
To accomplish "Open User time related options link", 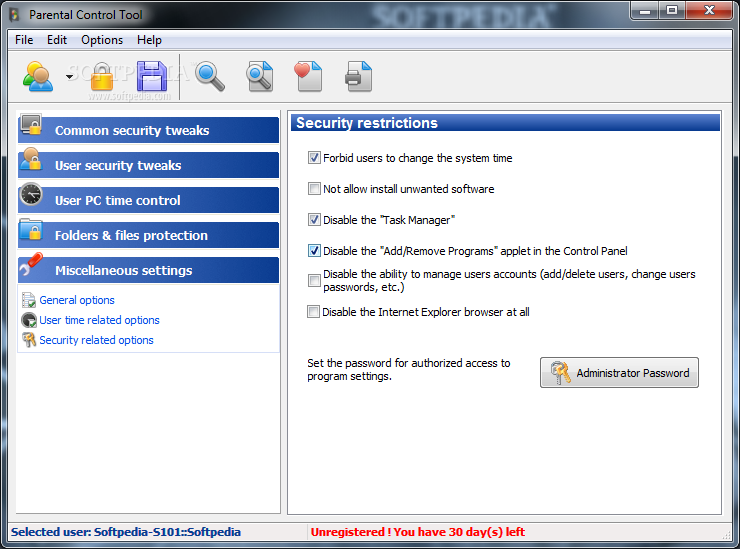I will coord(99,320).
